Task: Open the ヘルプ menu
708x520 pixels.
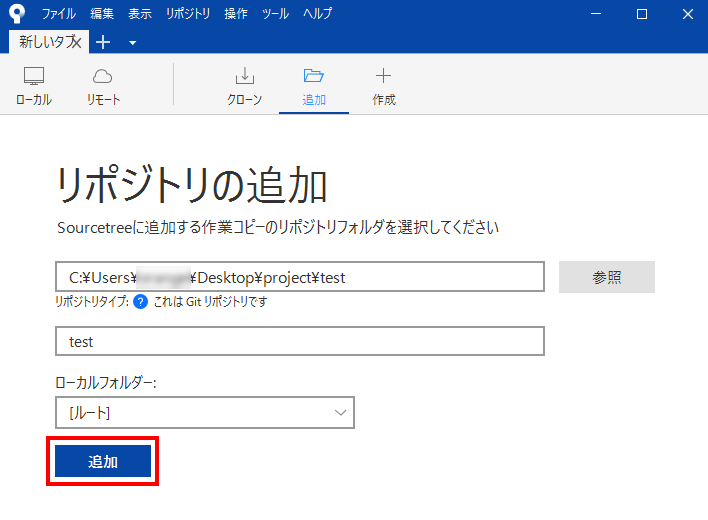Action: point(317,14)
